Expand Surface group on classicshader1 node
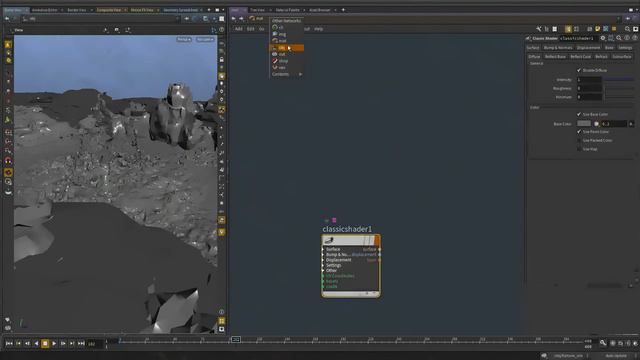The image size is (640, 360). pyautogui.click(x=323, y=249)
